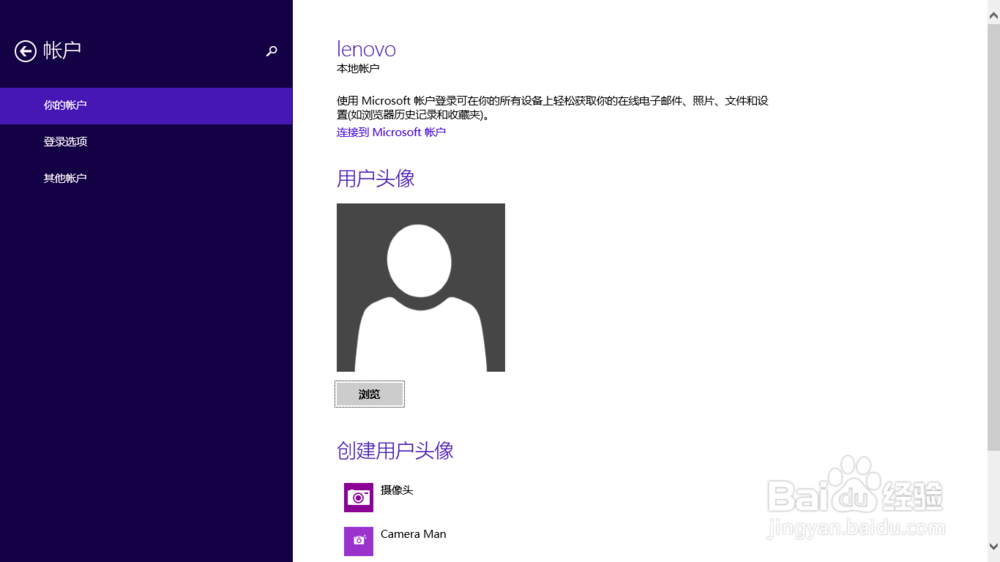Viewport: 1000px width, 562px height.
Task: Go back using the arrow beside 帐户
Action: (26, 51)
